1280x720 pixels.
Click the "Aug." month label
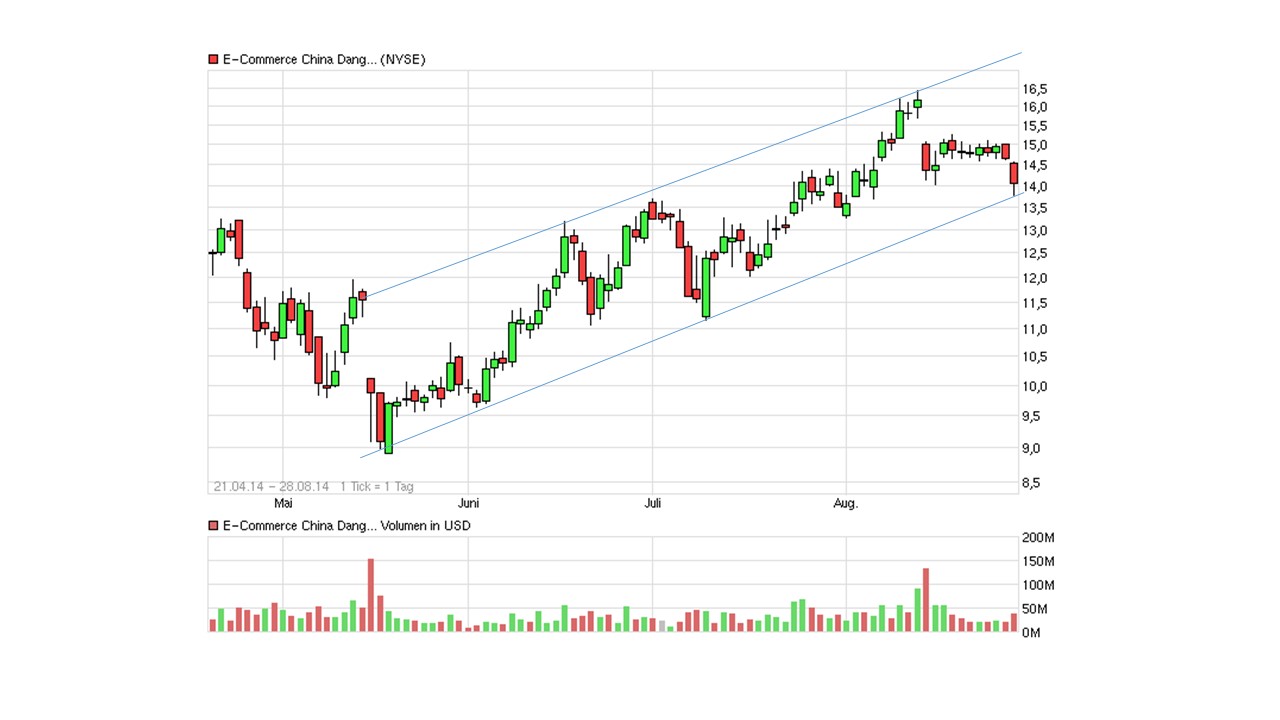[846, 503]
